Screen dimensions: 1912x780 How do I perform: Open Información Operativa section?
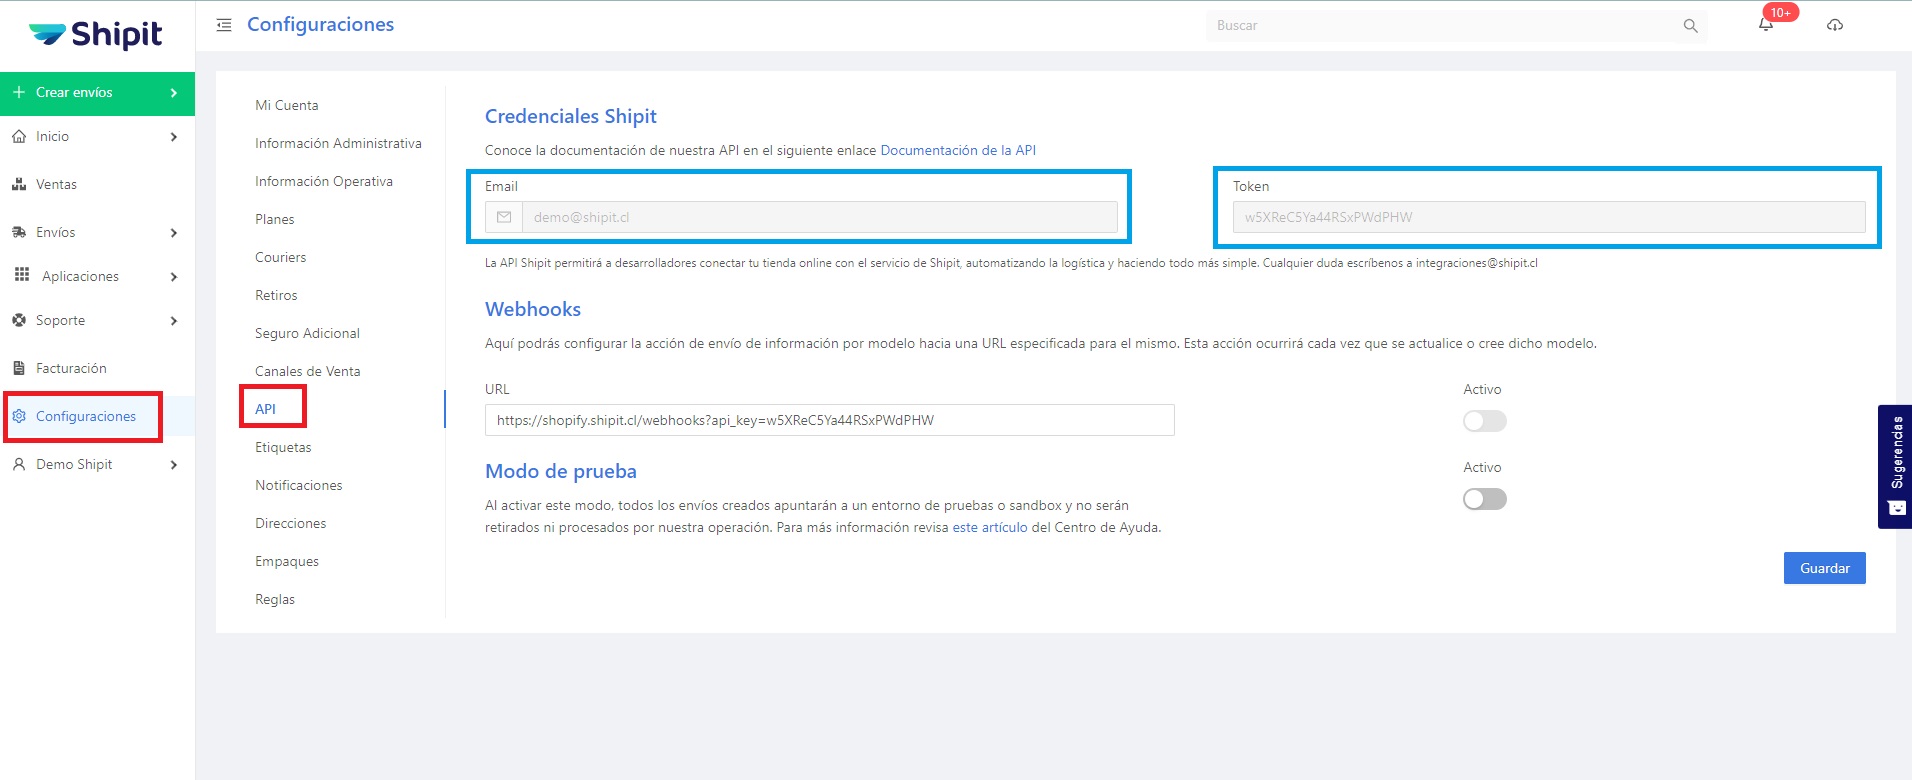[x=324, y=181]
